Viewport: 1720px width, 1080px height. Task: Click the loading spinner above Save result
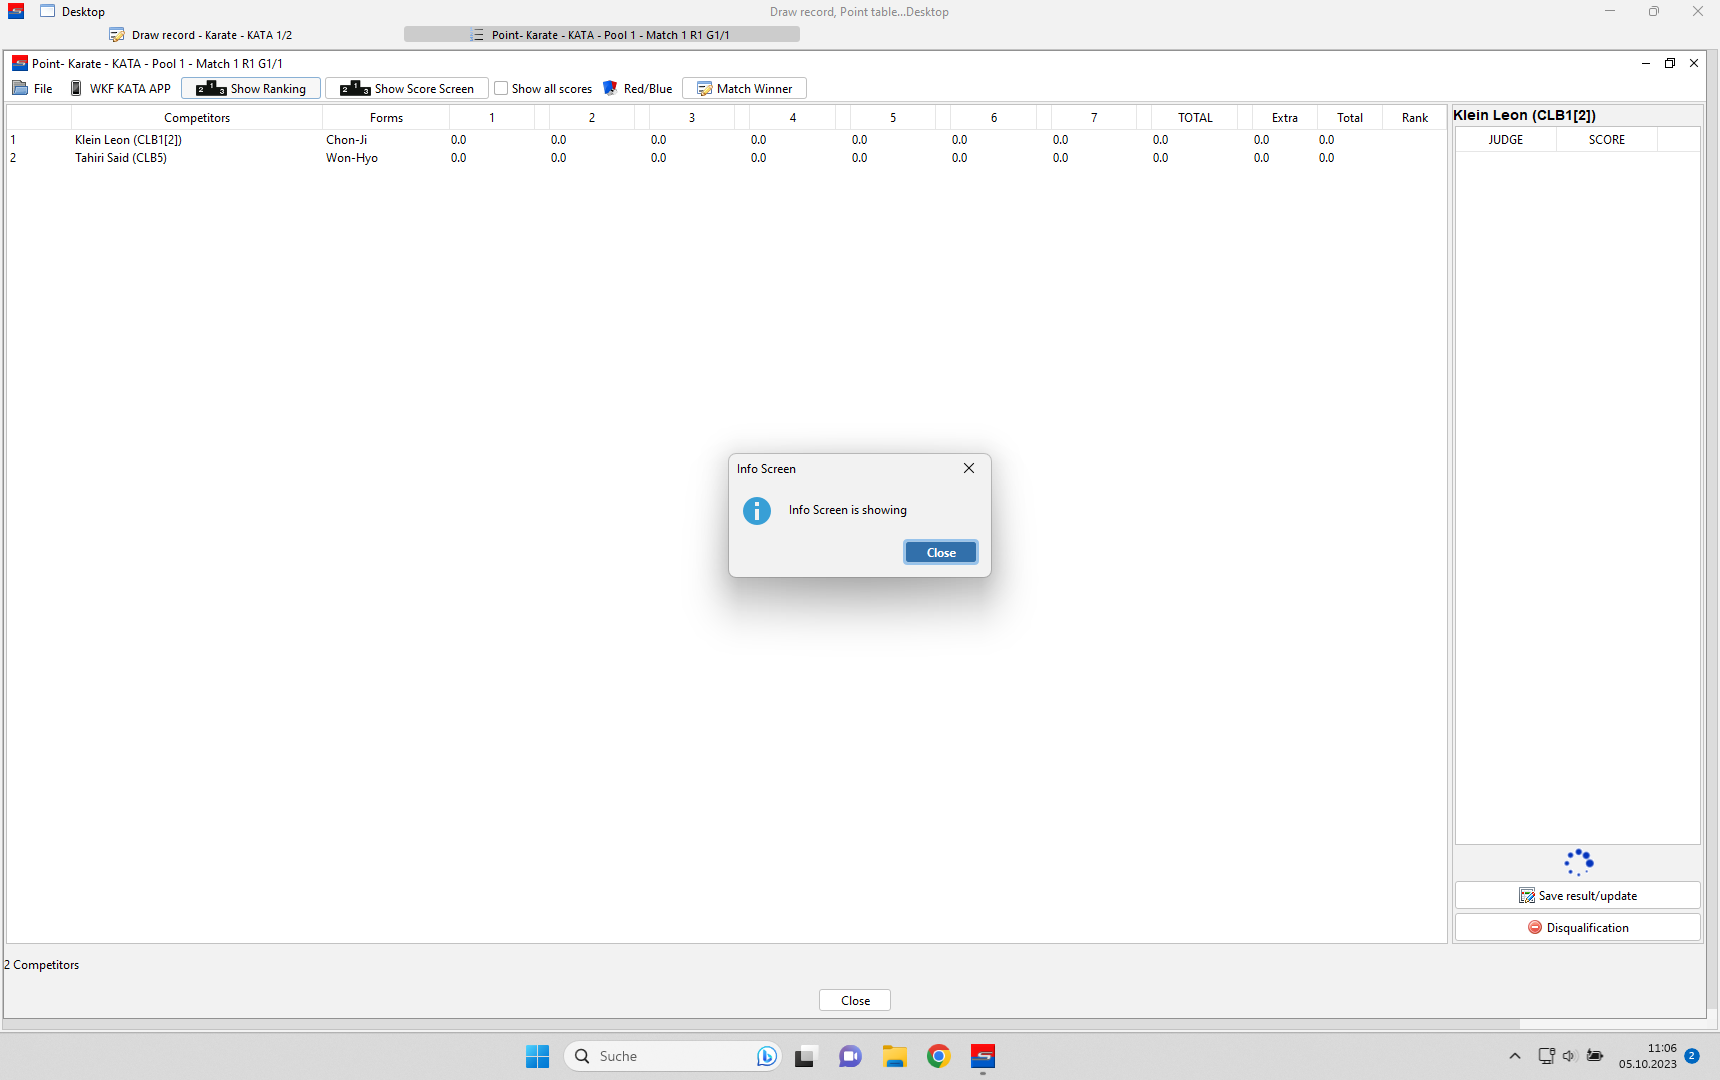1578,862
